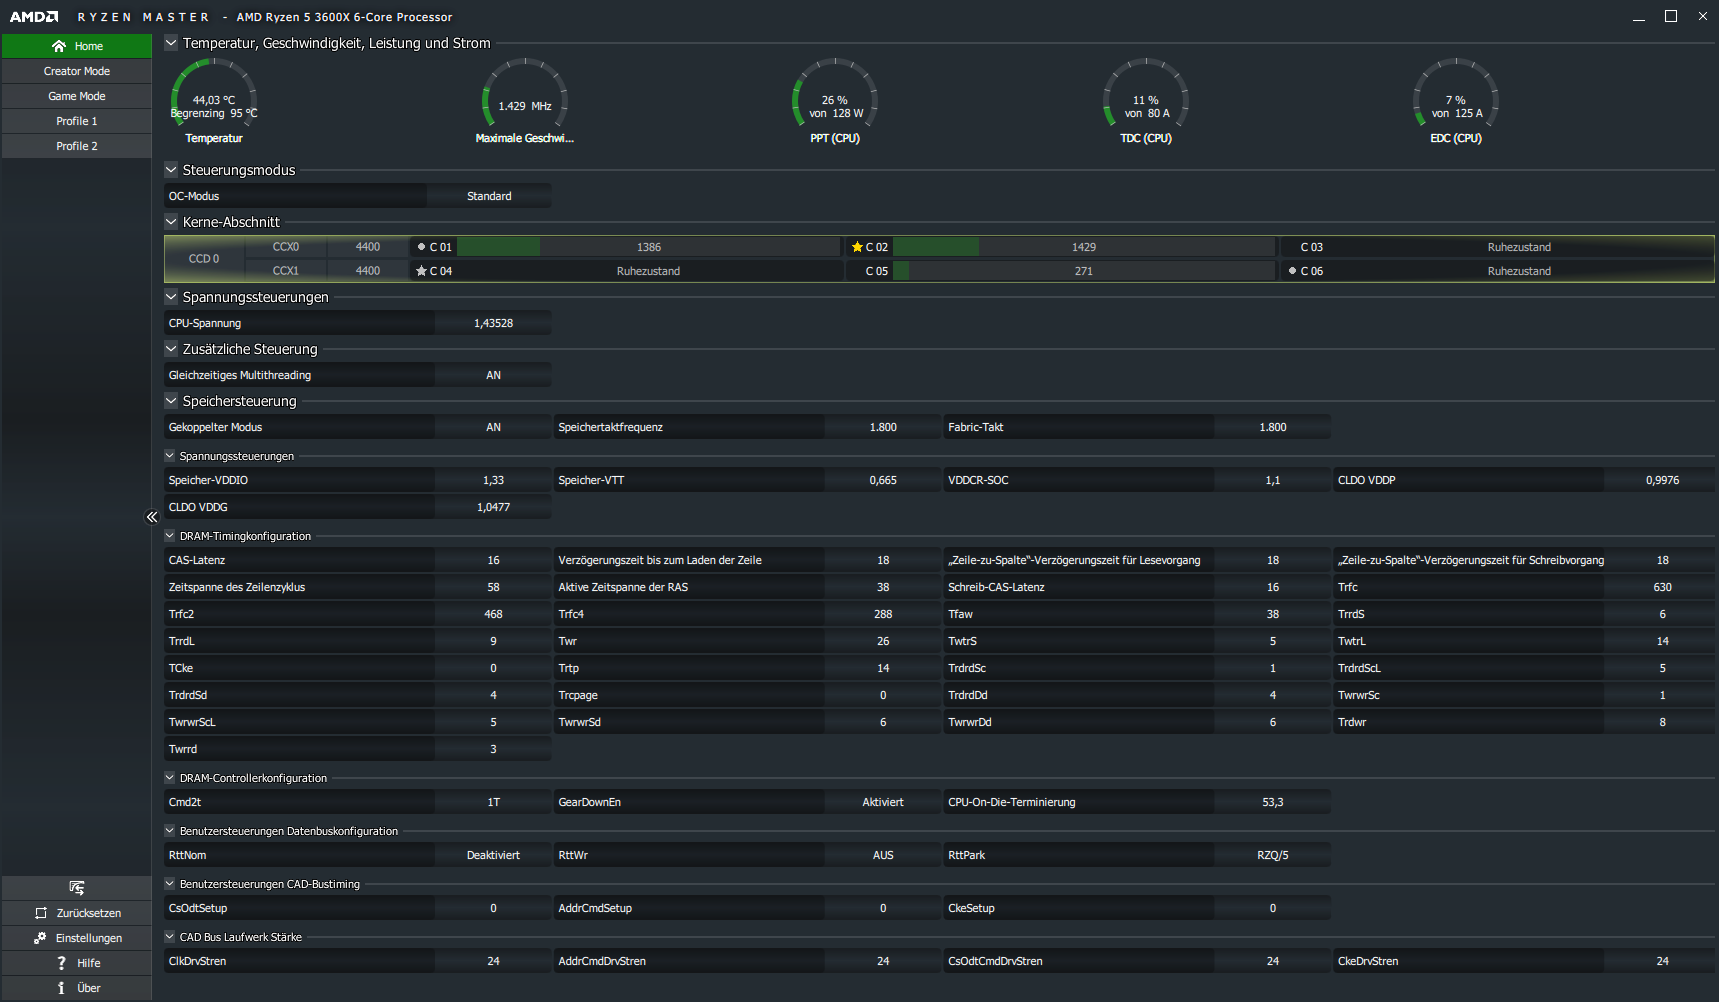1719x1002 pixels.
Task: Click the Schreib-CAS-Latenz label
Action: (996, 587)
